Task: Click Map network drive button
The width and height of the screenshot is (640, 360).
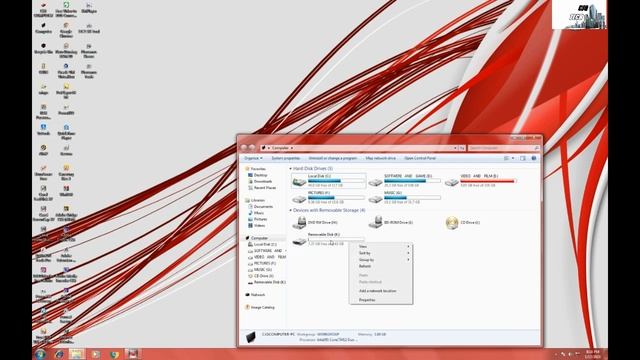Action: pos(380,158)
